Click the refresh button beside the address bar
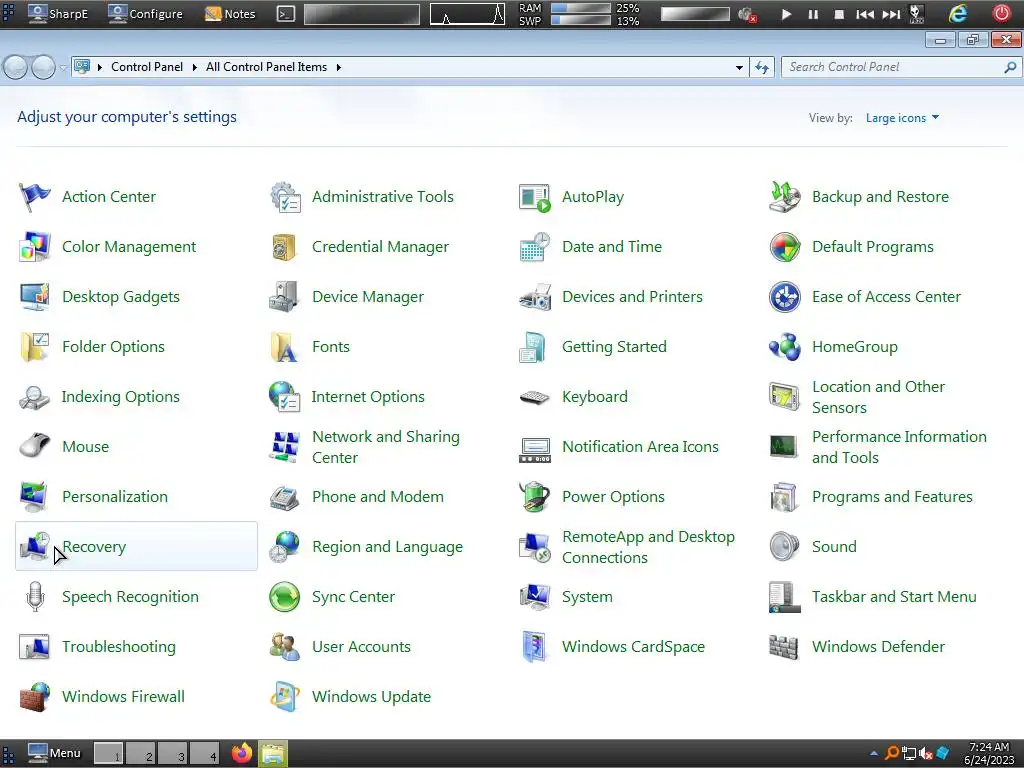Screen dimensions: 1024x768 click(762, 67)
